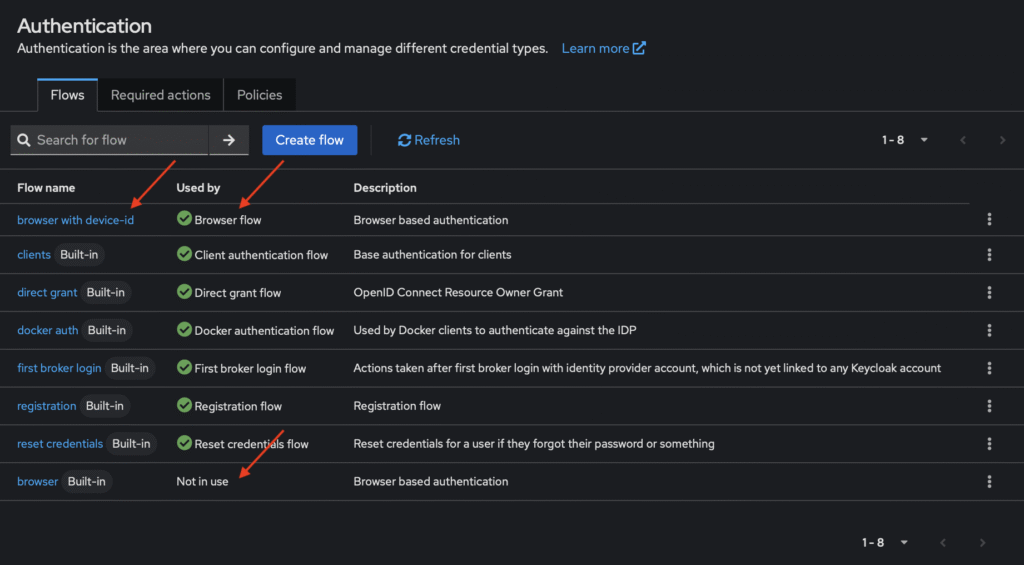Switch to the Policies tab
The height and width of the screenshot is (565, 1024).
point(259,95)
